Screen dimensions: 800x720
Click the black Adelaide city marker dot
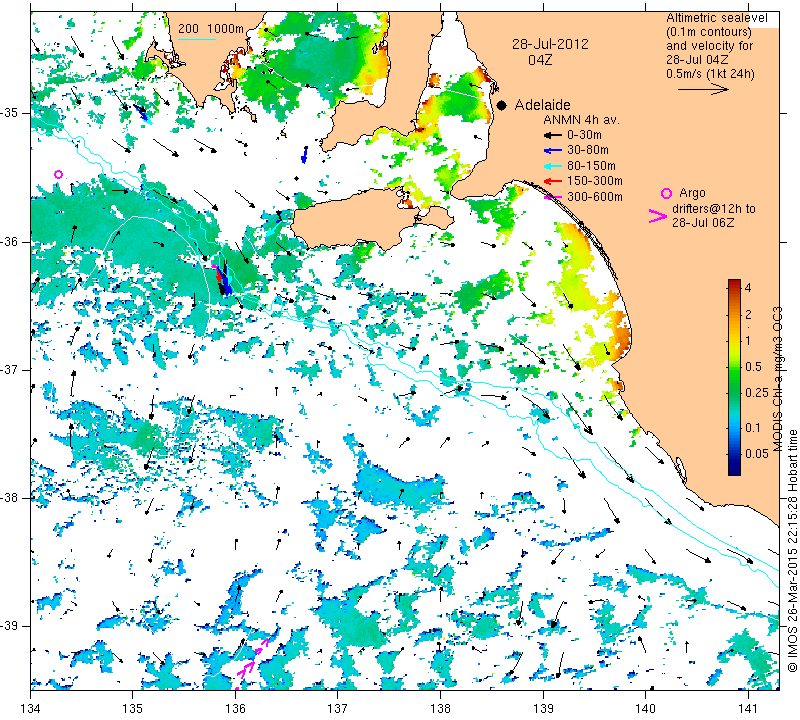[x=502, y=105]
